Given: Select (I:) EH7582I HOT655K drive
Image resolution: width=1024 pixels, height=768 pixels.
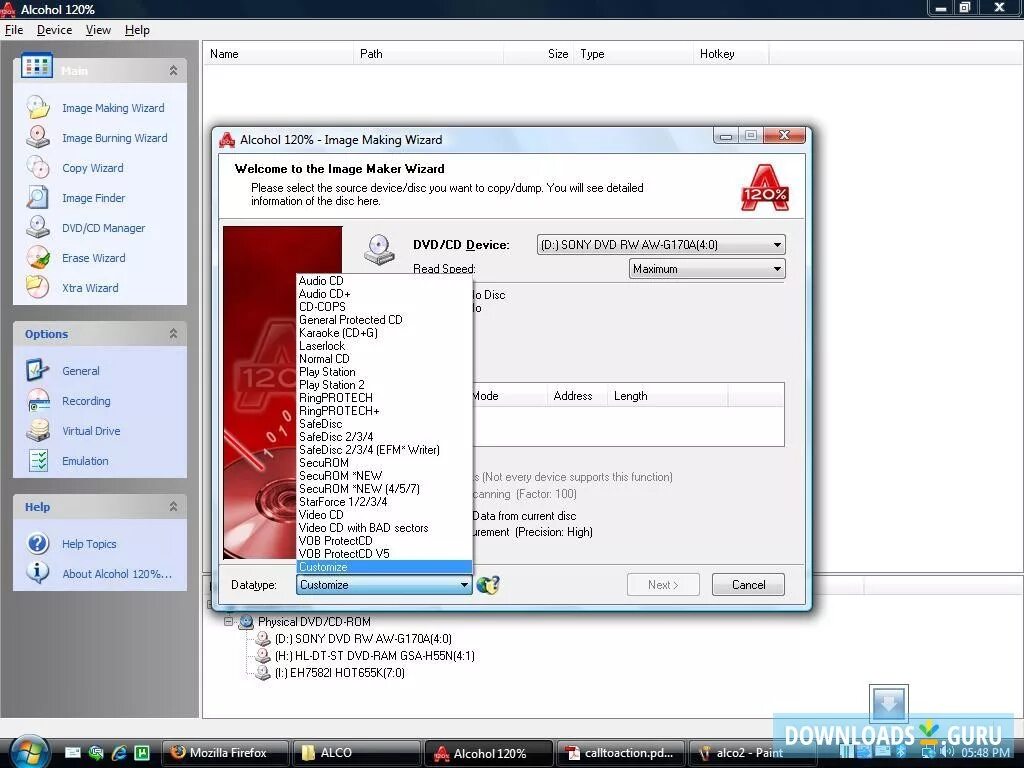Looking at the screenshot, I should pos(340,673).
